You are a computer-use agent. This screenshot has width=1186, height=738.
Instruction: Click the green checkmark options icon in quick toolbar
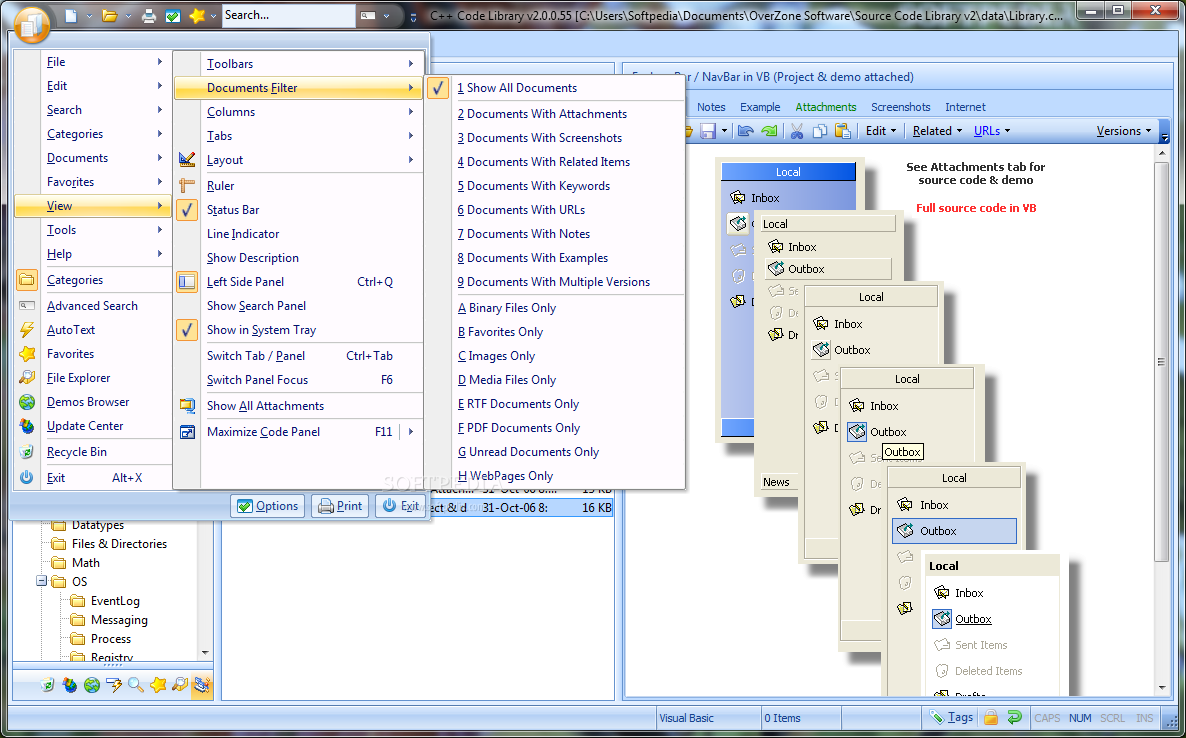tap(172, 15)
